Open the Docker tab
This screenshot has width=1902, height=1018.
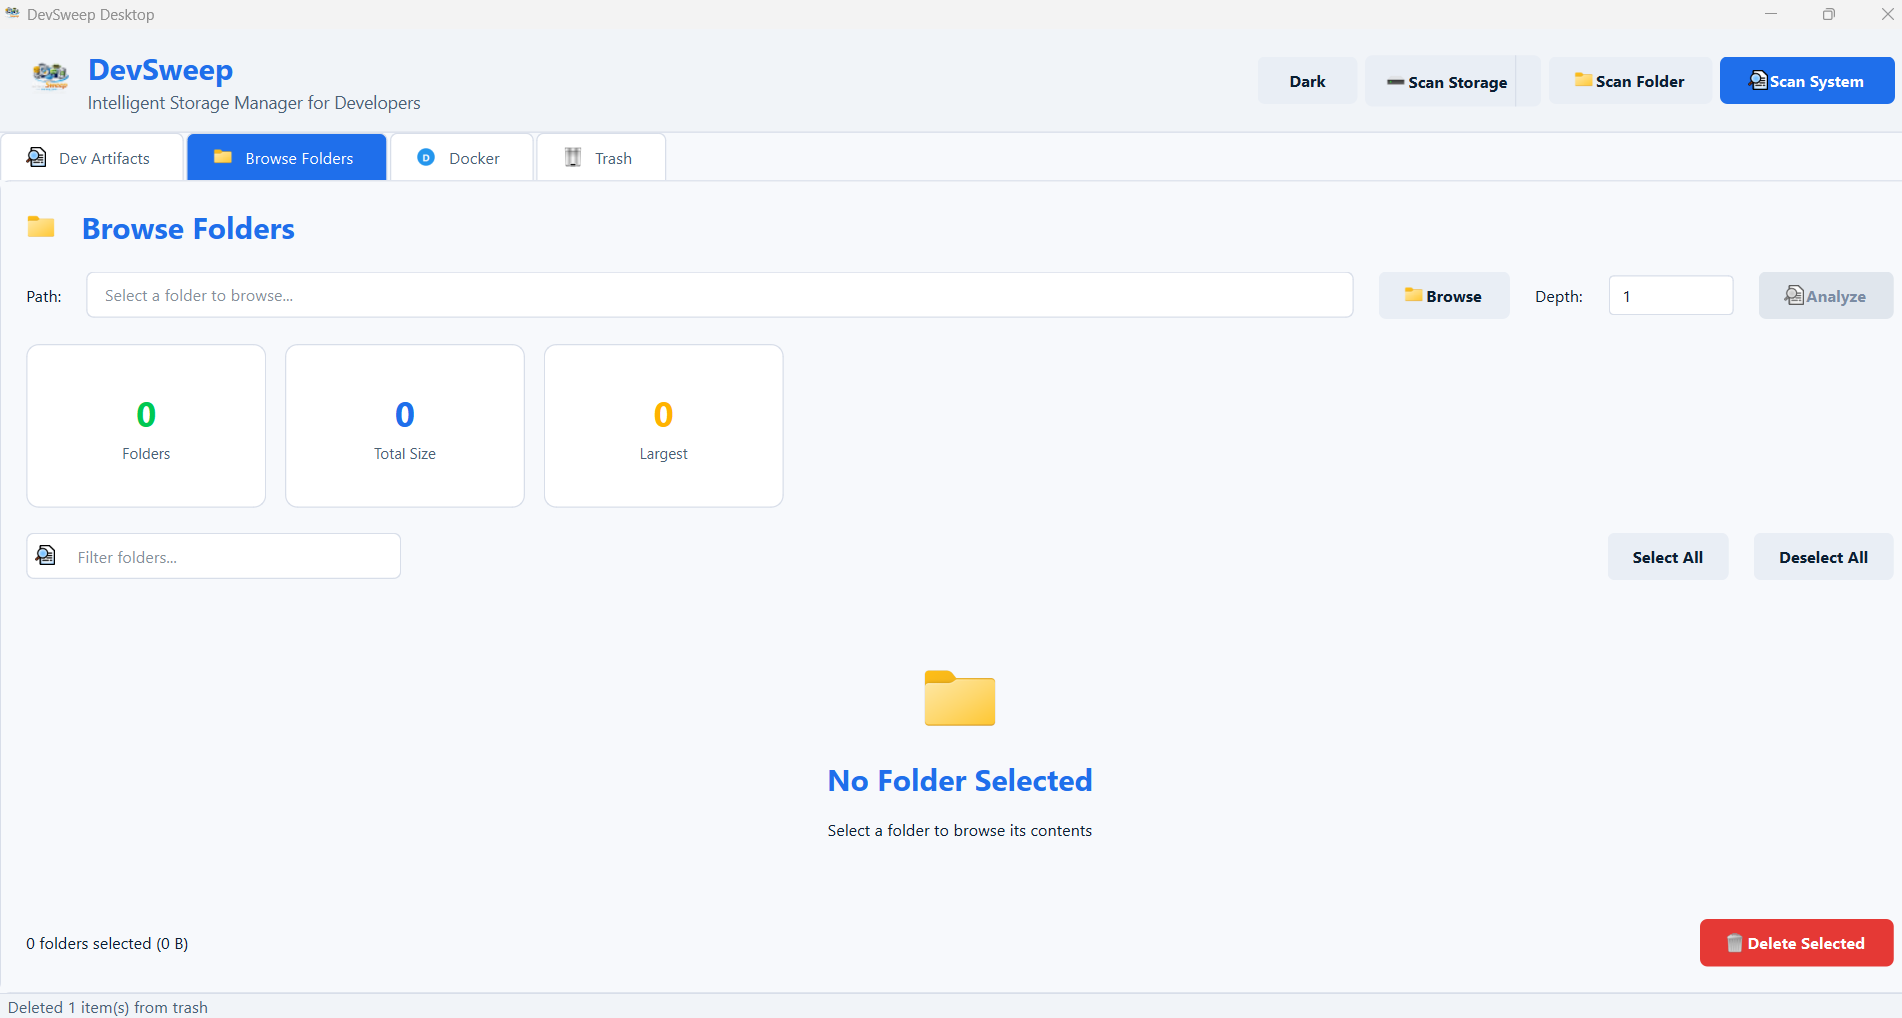[x=462, y=157]
